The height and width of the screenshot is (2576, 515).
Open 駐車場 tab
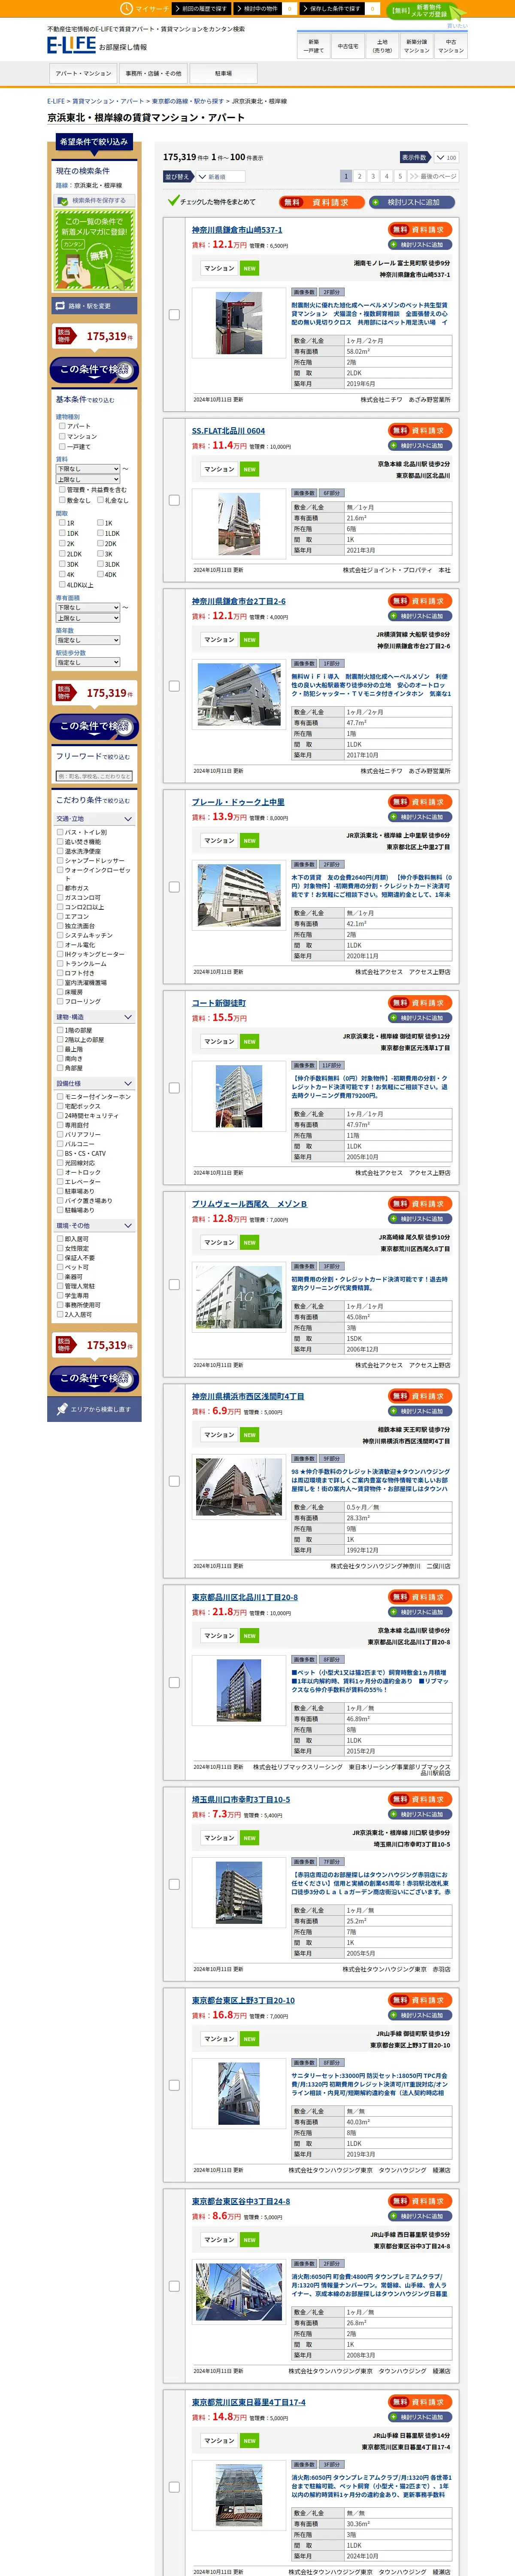223,73
